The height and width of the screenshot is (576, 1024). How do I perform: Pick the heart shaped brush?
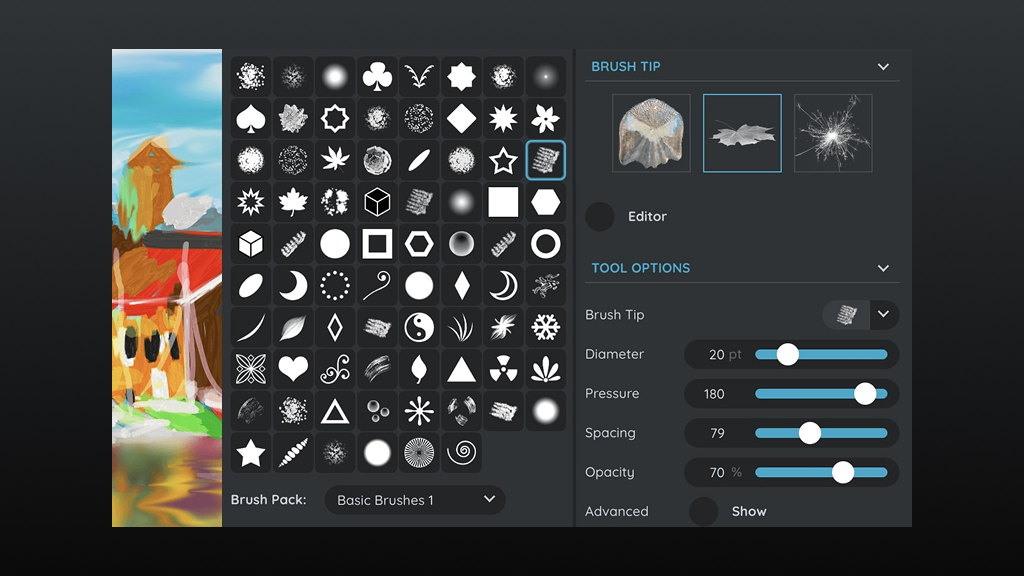(x=292, y=369)
